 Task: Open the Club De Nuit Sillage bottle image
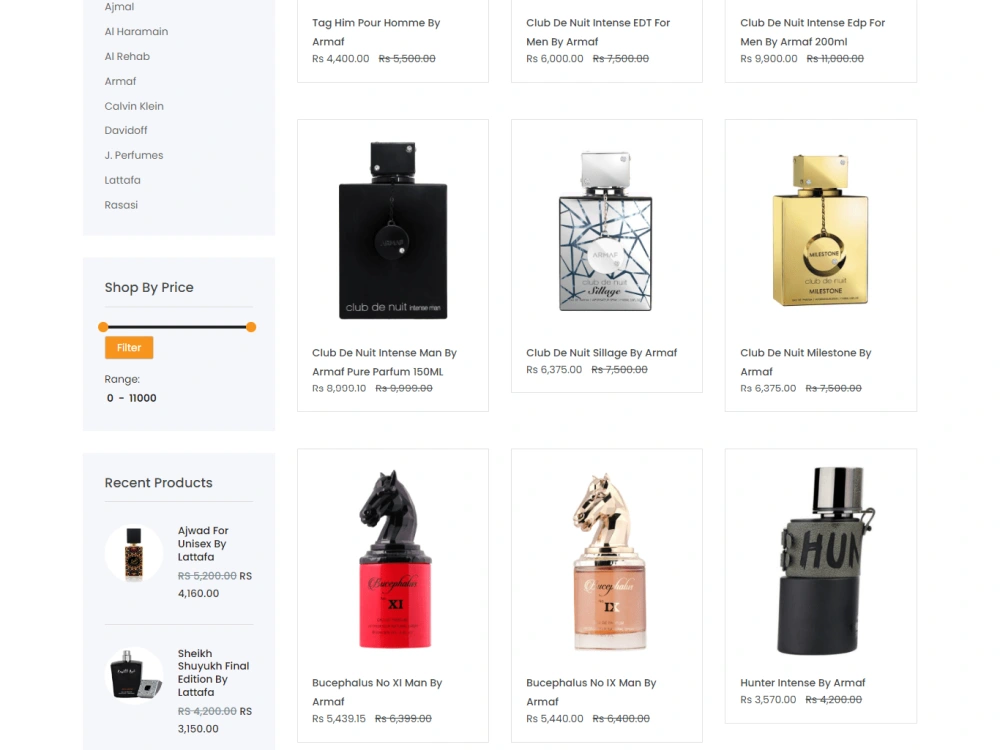[x=606, y=232]
